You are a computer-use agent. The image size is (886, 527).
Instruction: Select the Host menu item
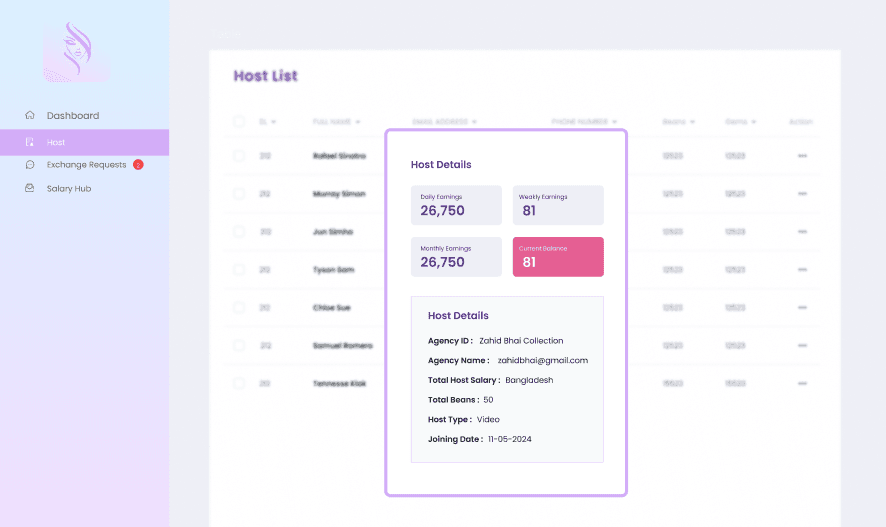pyautogui.click(x=84, y=142)
